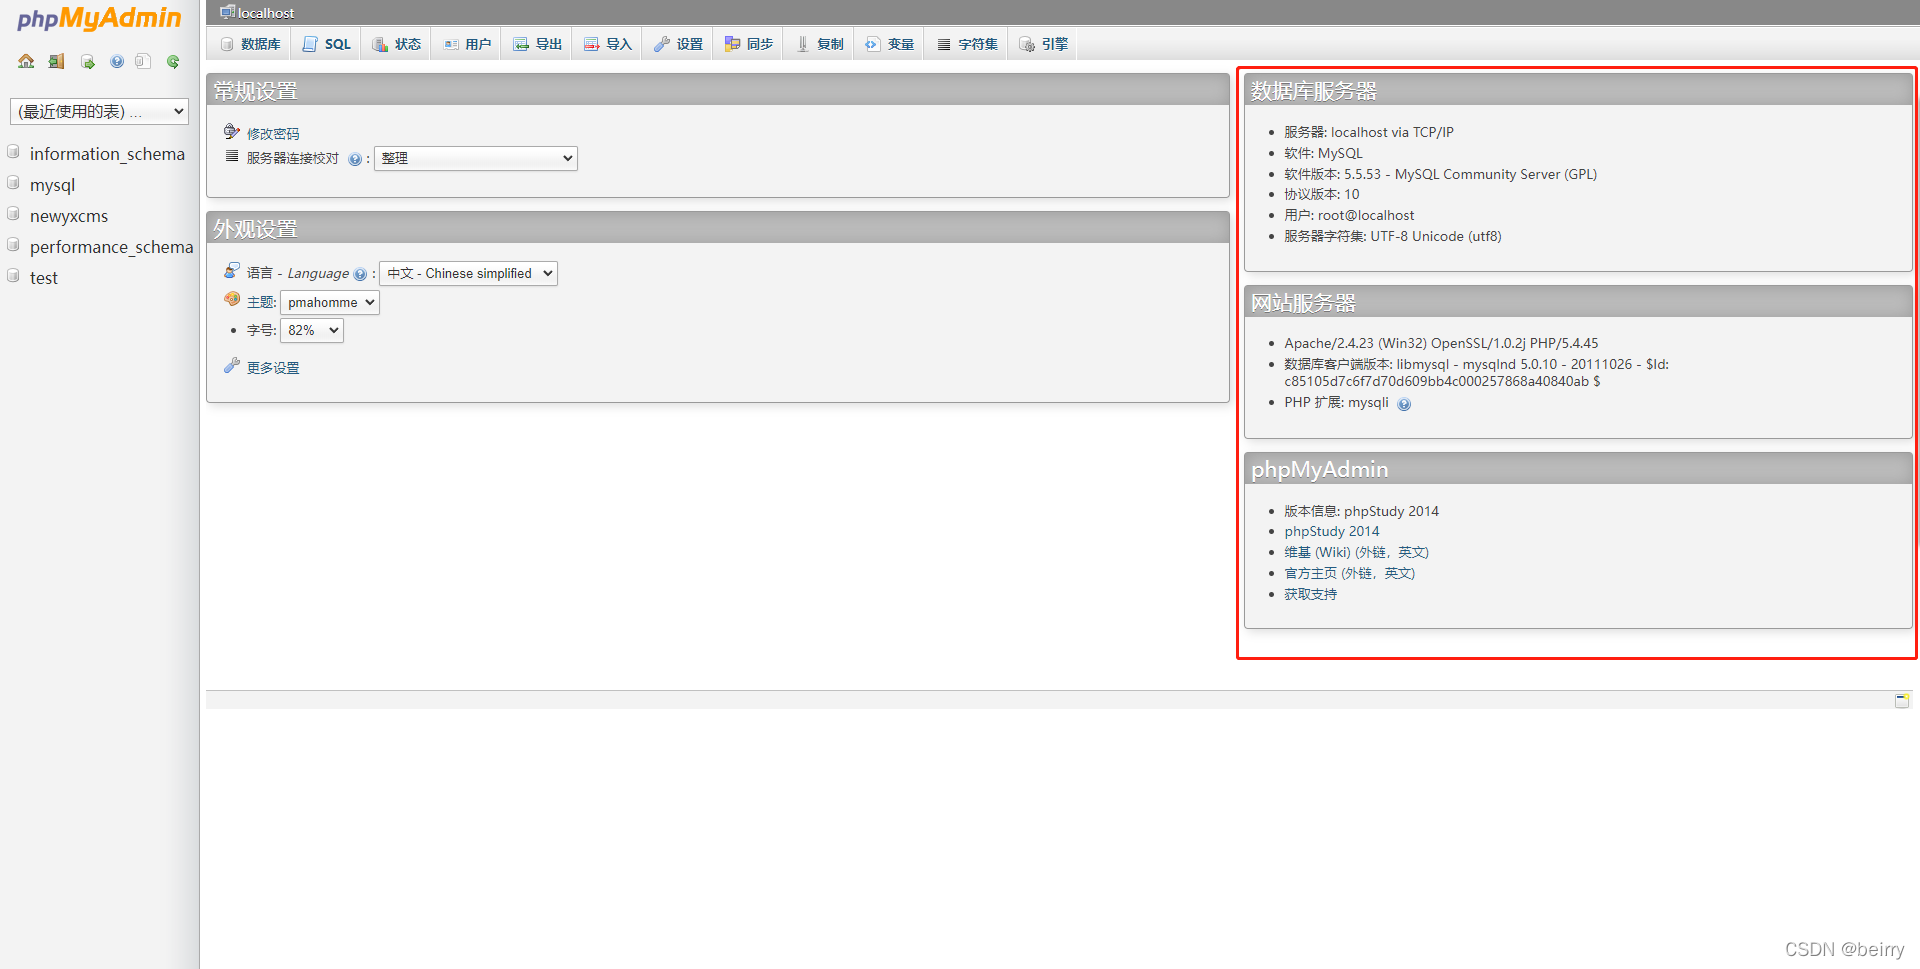Open the 同步 (Synchronize) tab

[x=748, y=44]
